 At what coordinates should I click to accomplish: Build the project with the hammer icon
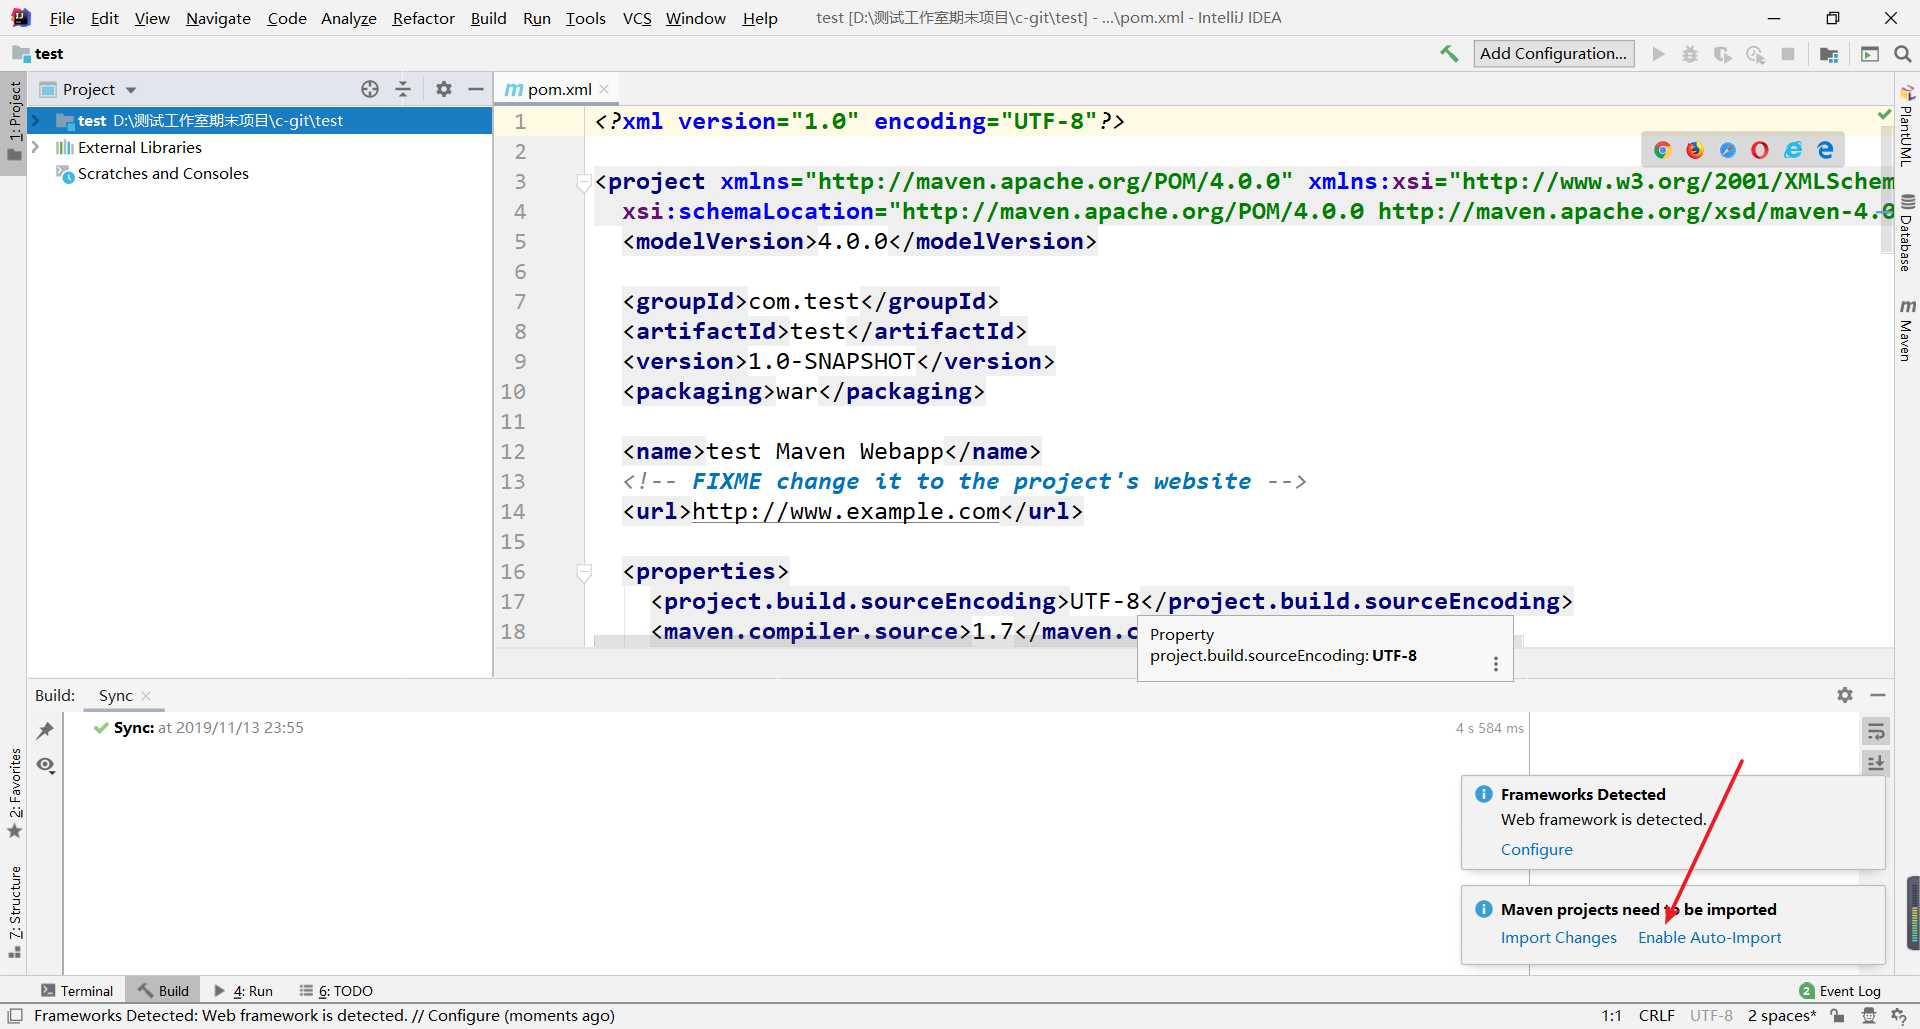pos(1449,54)
